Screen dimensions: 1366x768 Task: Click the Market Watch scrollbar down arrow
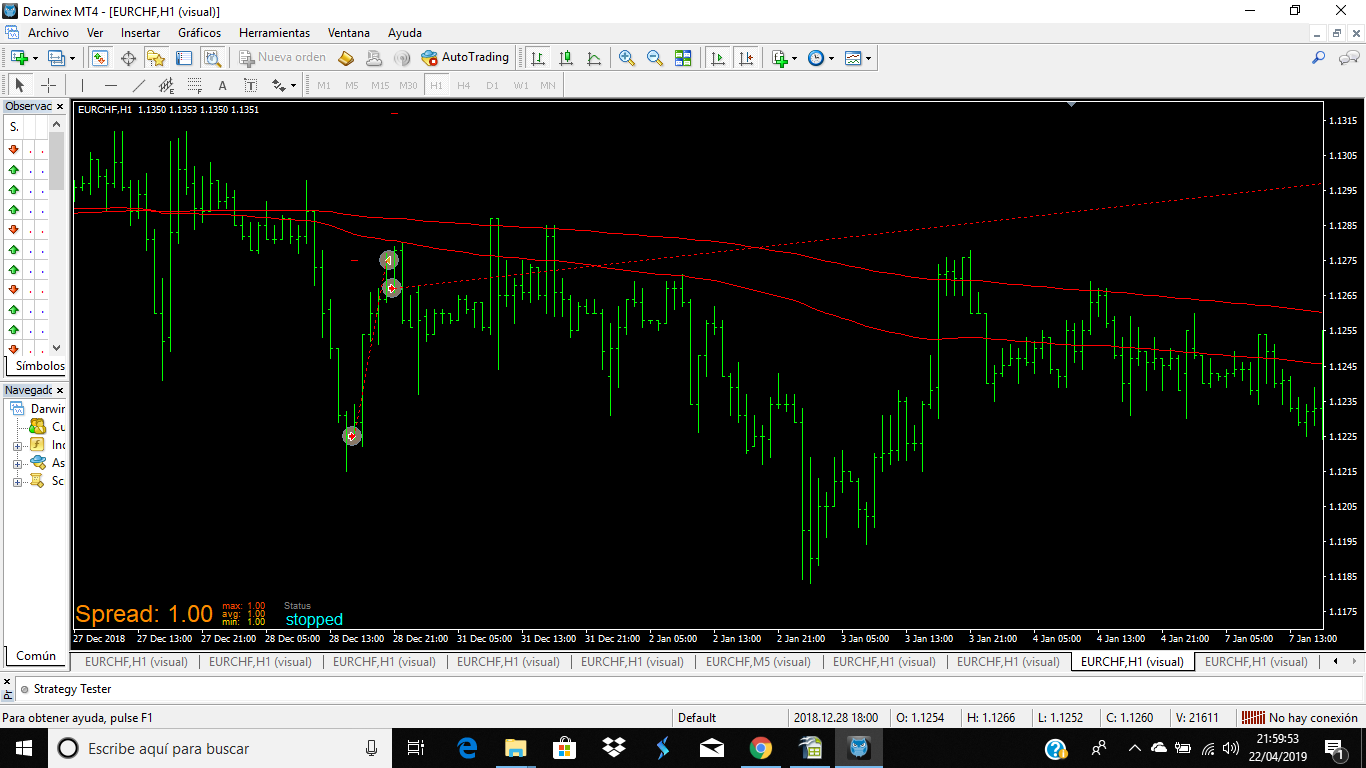point(58,347)
